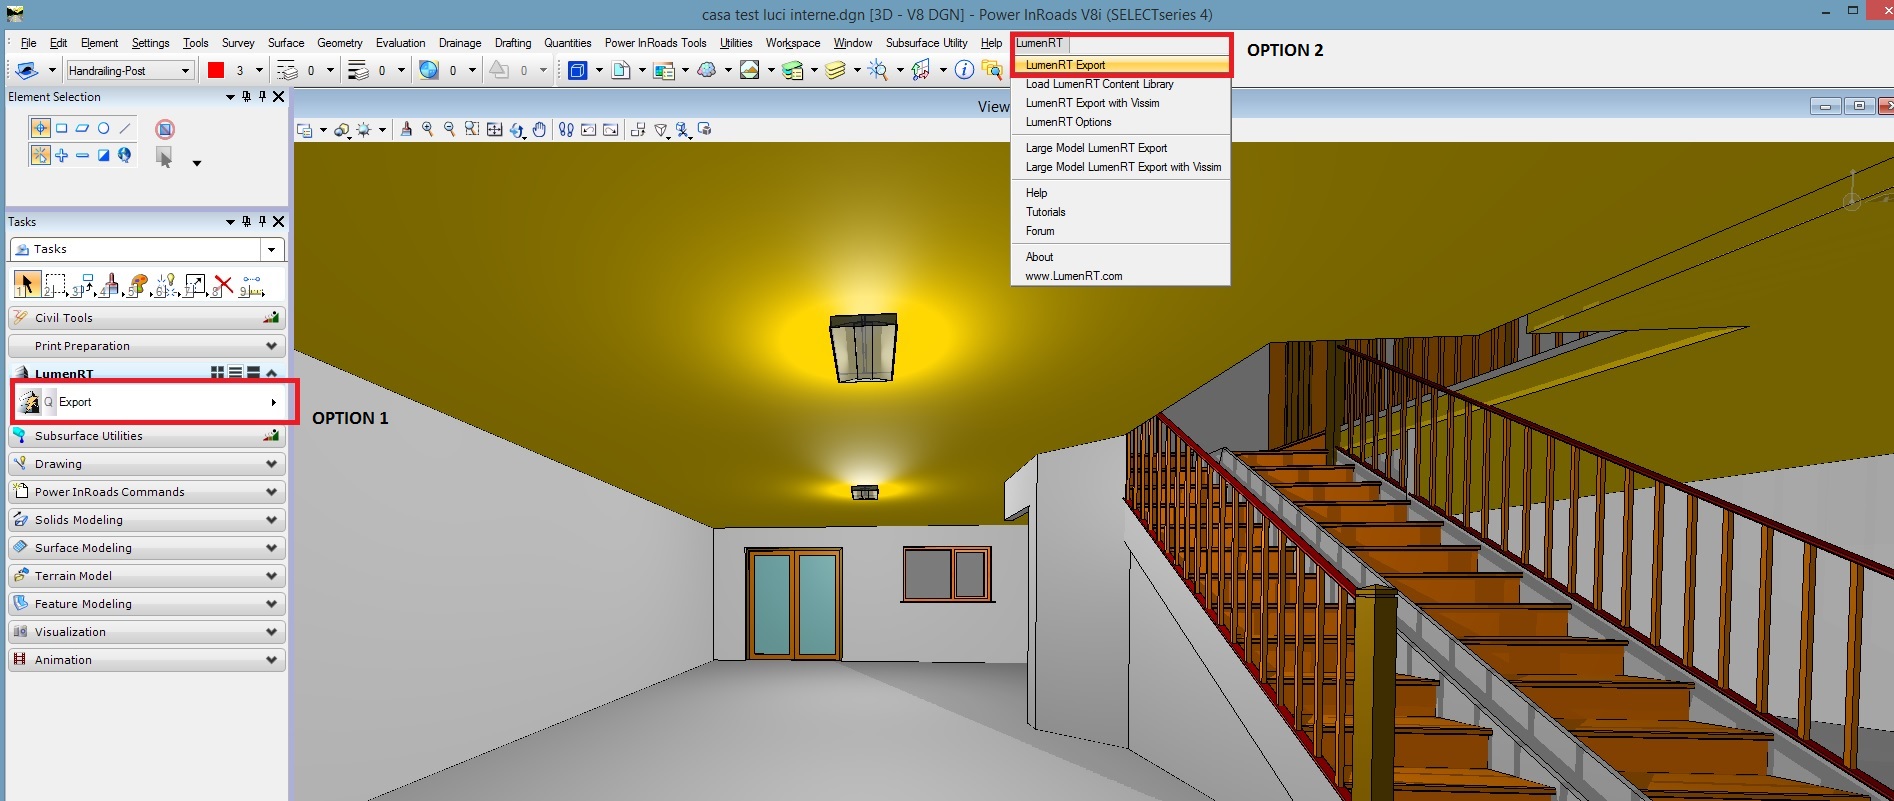
Task: Click the Element Selection arrow task icon
Action: pos(27,284)
